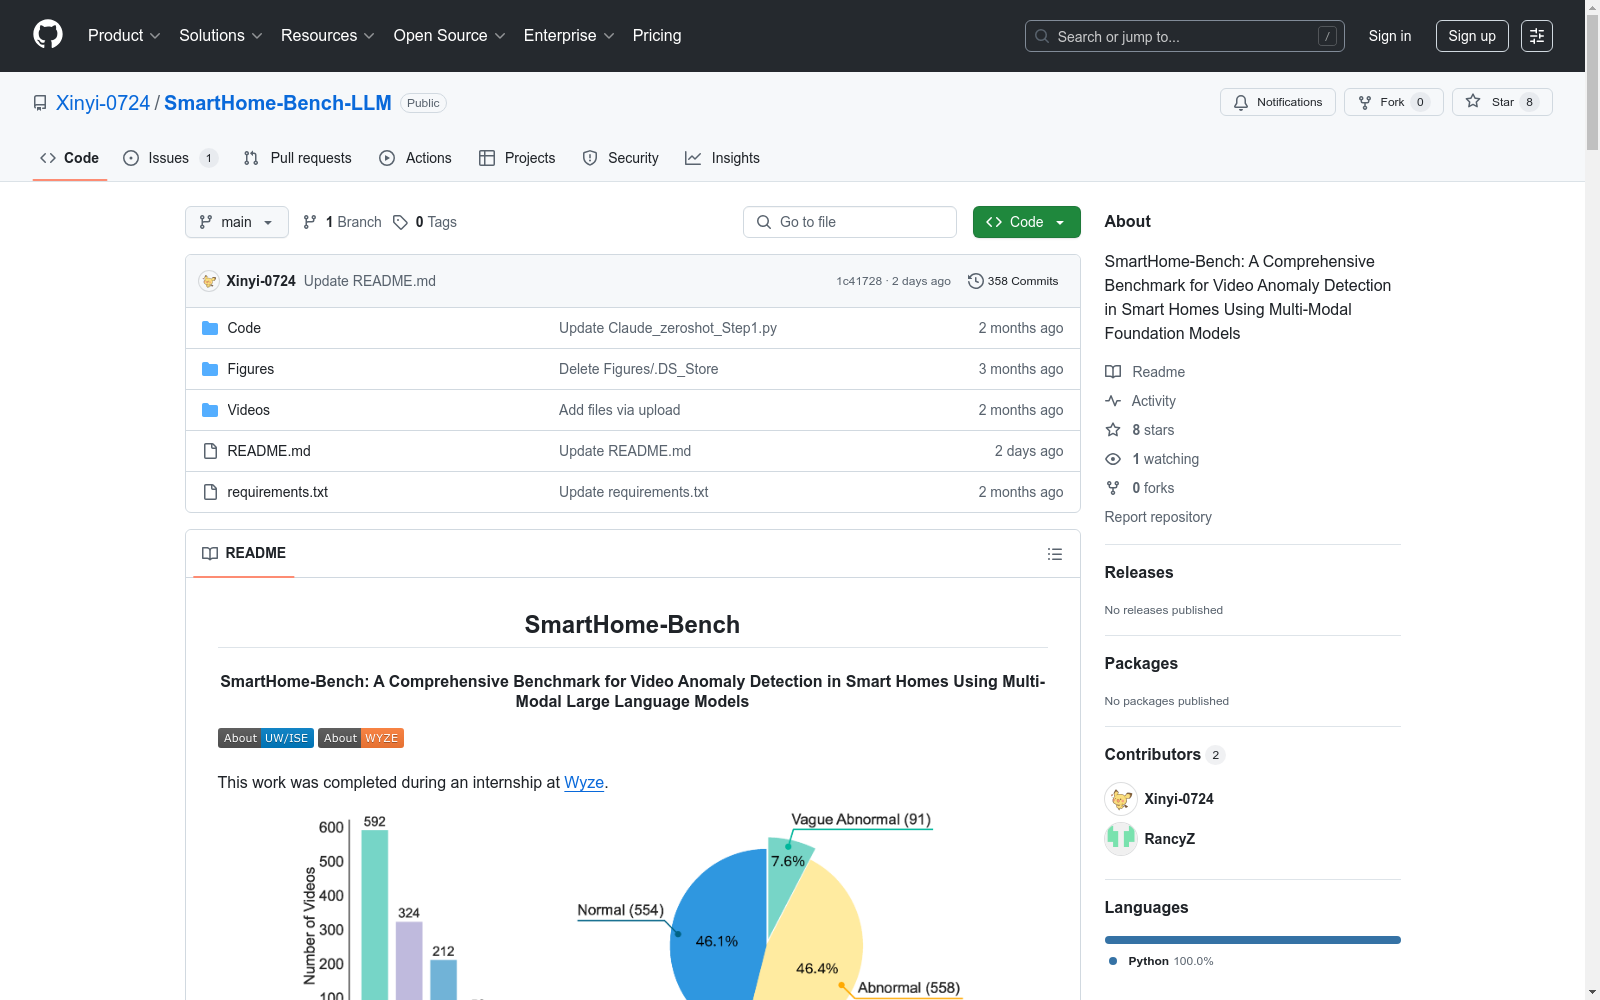
Task: Click the search magnifier icon
Action: (1042, 36)
